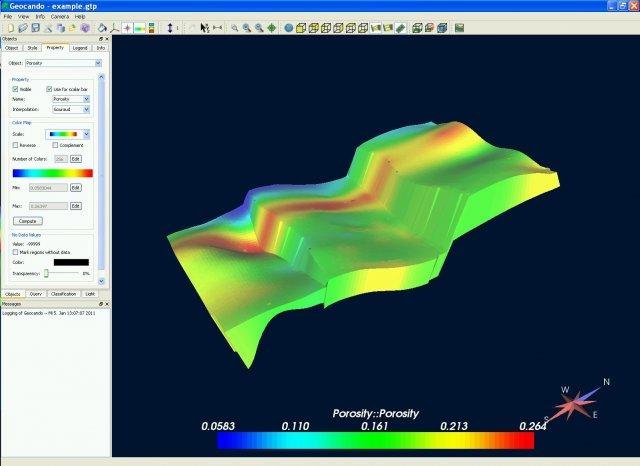Image resolution: width=640 pixels, height=466 pixels.
Task: Click the Min value input field
Action: click(x=49, y=187)
